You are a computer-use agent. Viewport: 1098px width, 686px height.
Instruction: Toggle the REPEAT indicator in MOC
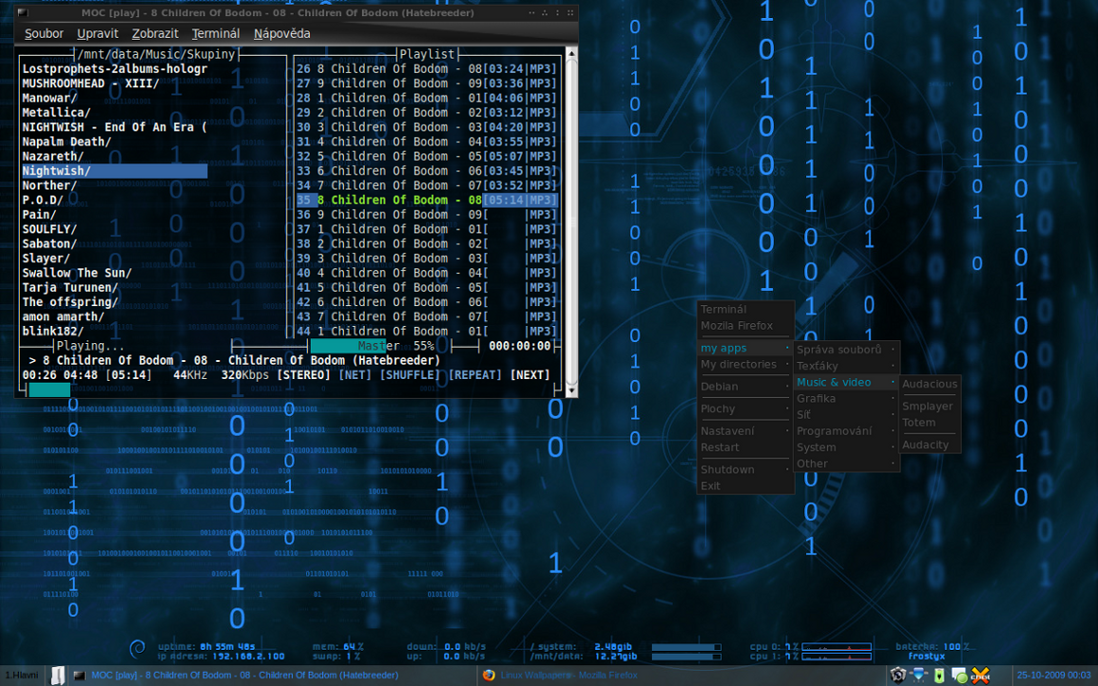(x=475, y=375)
